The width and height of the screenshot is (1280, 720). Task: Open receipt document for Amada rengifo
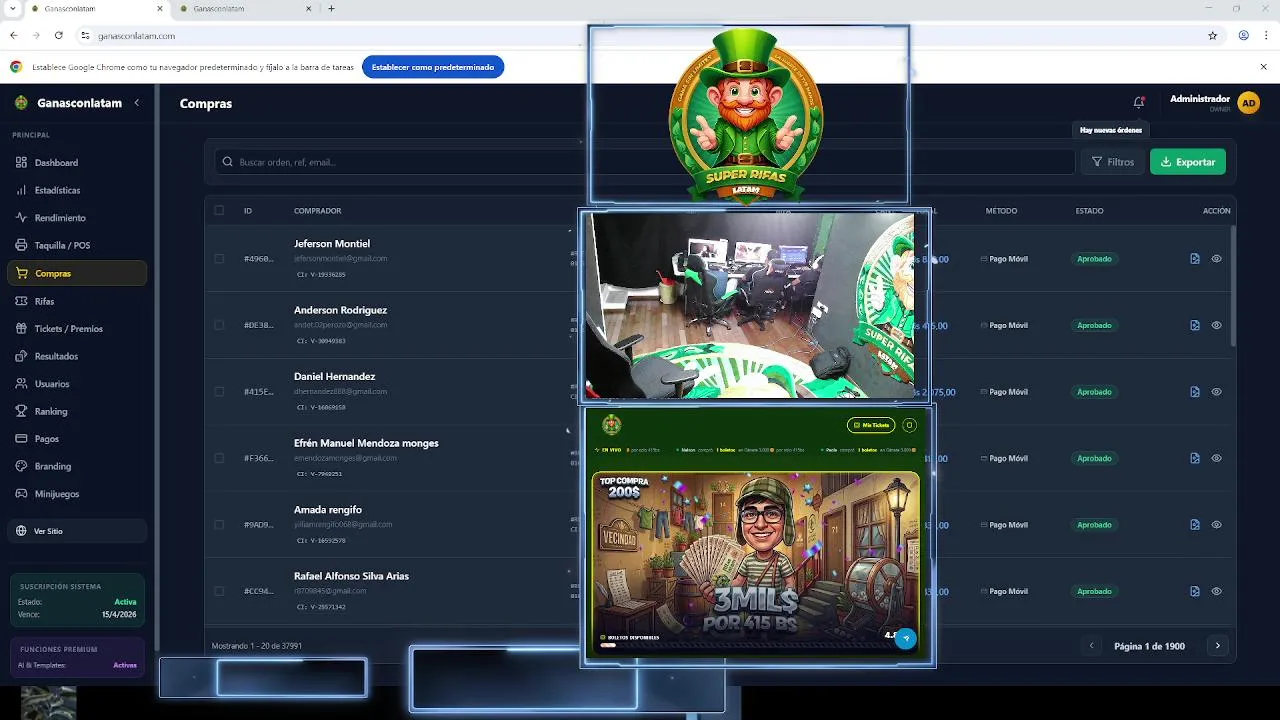(1195, 525)
